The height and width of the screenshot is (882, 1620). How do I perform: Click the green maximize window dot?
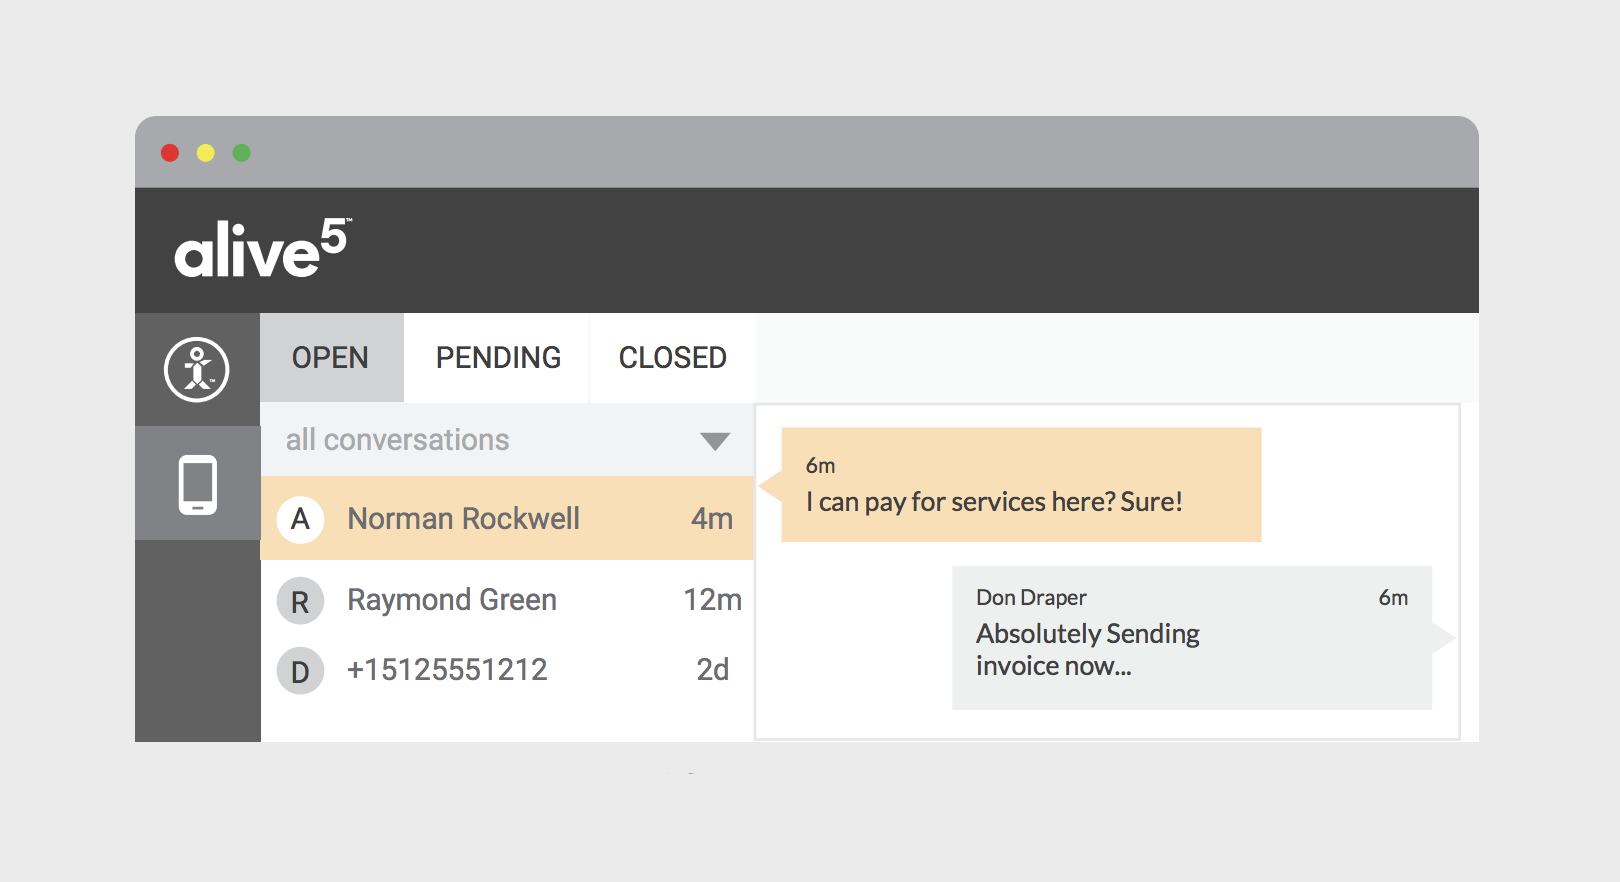tap(242, 153)
